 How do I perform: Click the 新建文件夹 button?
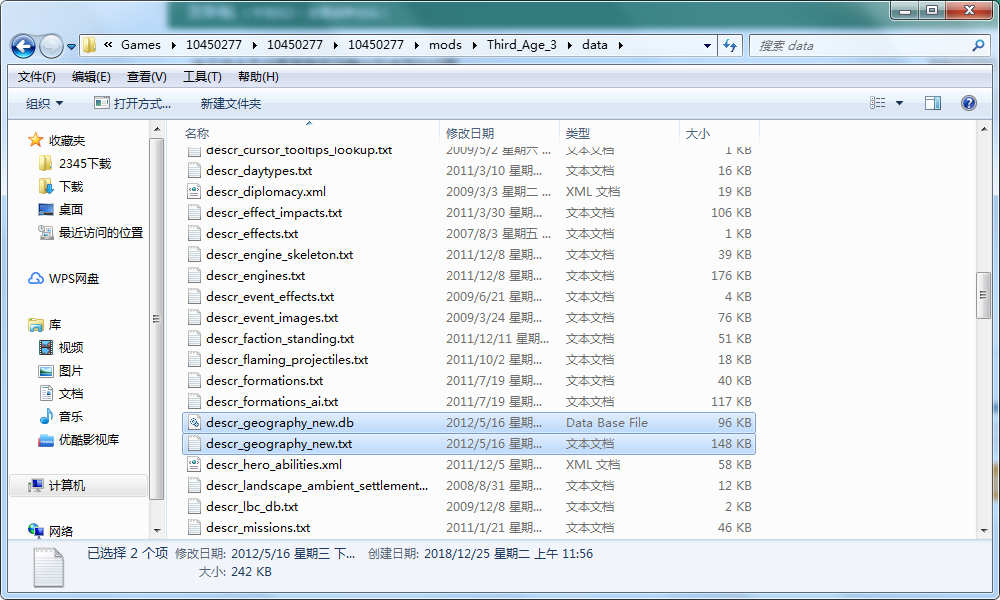coord(231,103)
